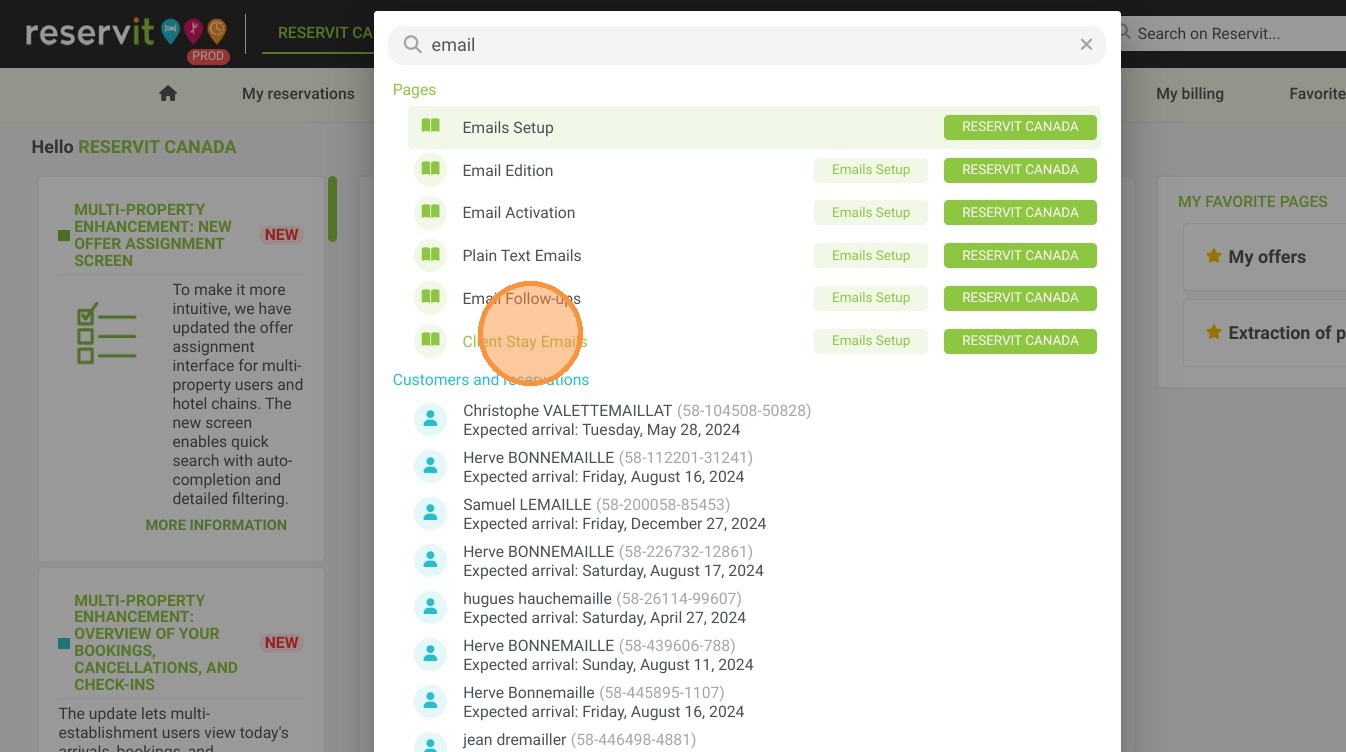Click header magnifier icon next to Search on Reservit
Image resolution: width=1346 pixels, height=752 pixels.
pyautogui.click(x=1125, y=33)
